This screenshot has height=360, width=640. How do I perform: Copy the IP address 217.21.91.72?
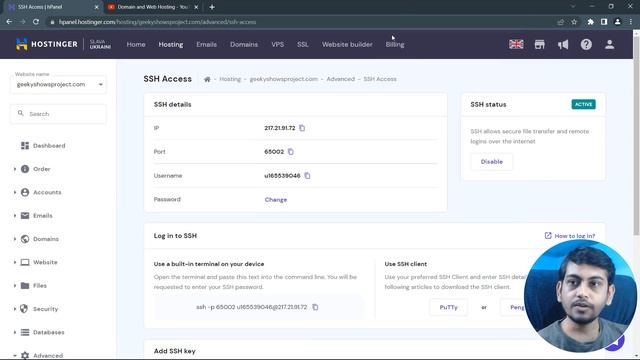[x=302, y=128]
